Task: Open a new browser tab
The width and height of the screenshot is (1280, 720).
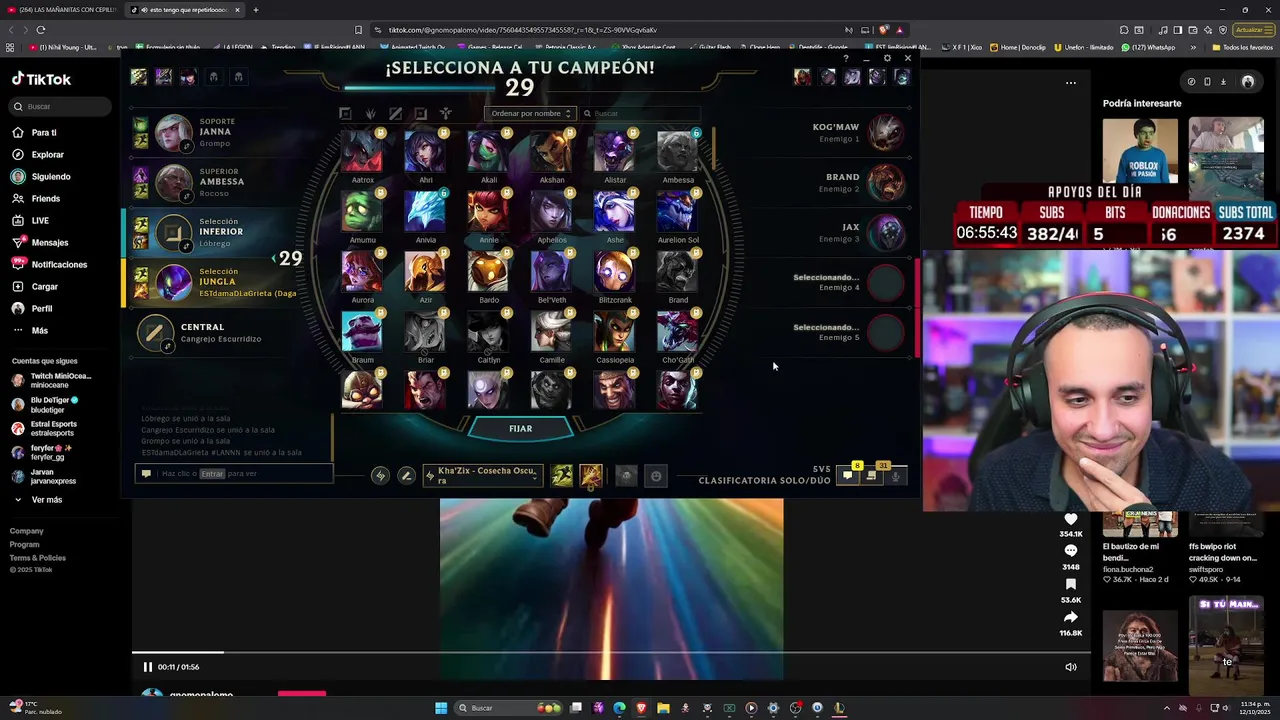Action: coord(256,10)
